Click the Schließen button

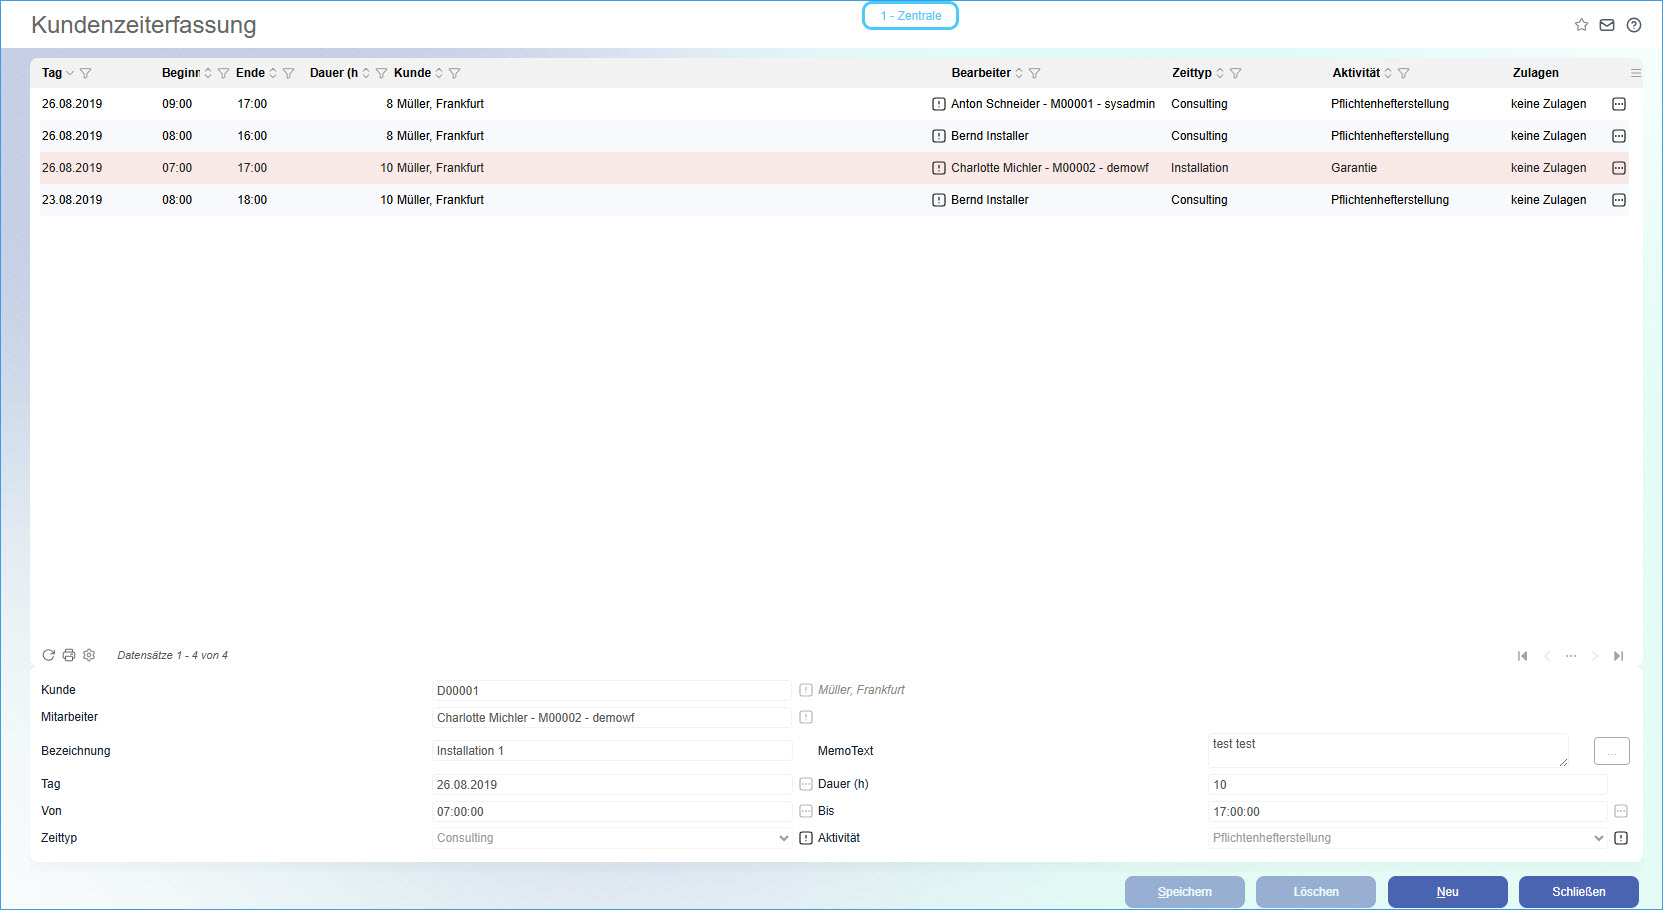tap(1578, 892)
